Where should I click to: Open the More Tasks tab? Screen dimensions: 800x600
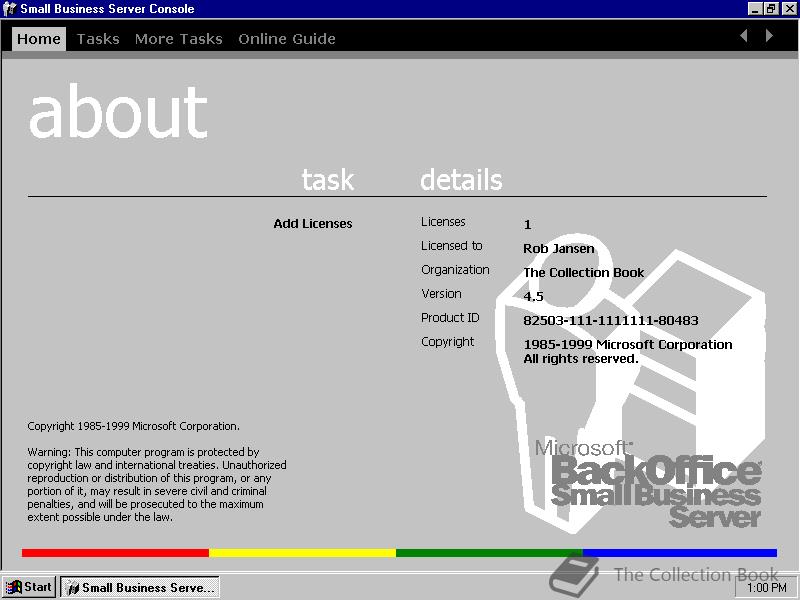(179, 39)
